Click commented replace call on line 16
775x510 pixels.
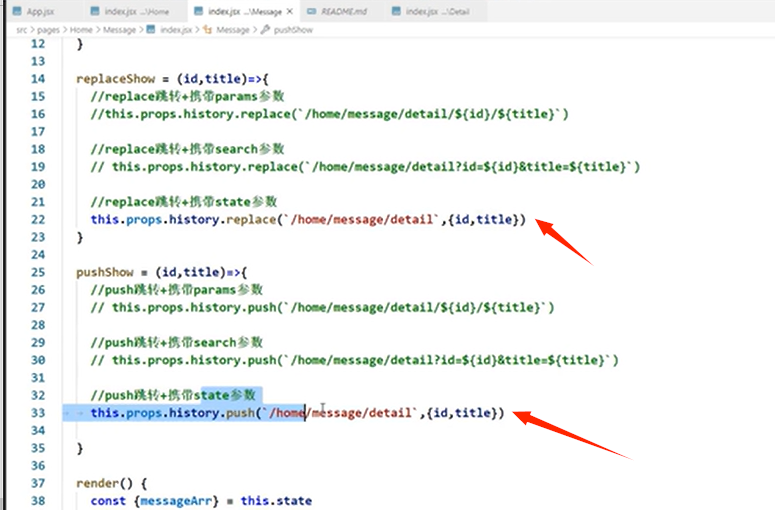(x=330, y=114)
